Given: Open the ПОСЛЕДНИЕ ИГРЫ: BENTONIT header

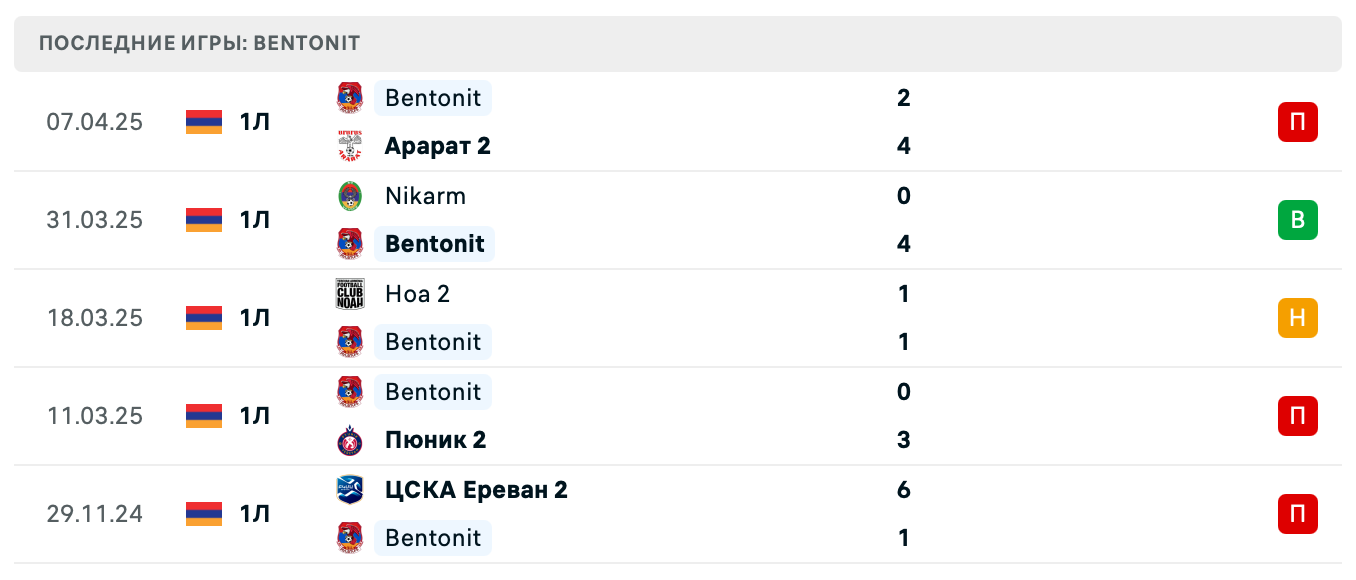Looking at the screenshot, I should (198, 43).
